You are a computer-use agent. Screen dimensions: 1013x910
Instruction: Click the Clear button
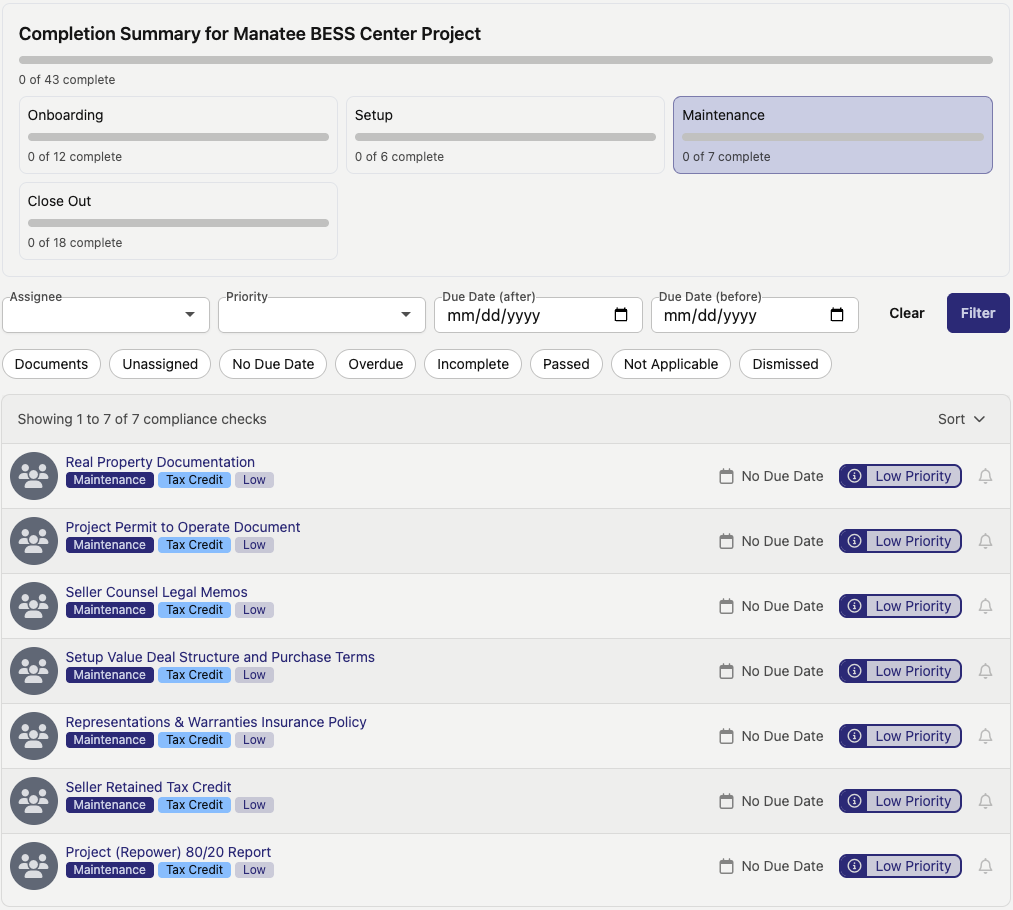906,313
